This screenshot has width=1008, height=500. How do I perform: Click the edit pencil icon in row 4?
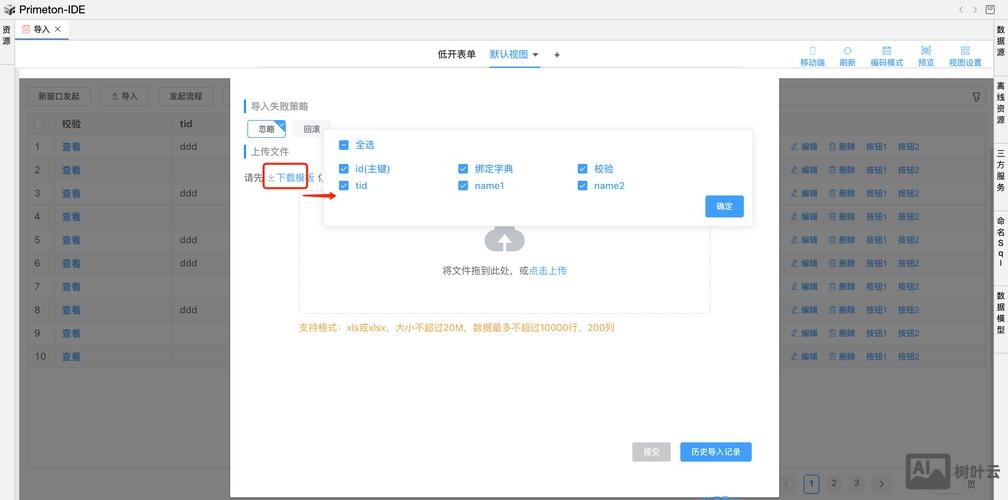tap(795, 217)
